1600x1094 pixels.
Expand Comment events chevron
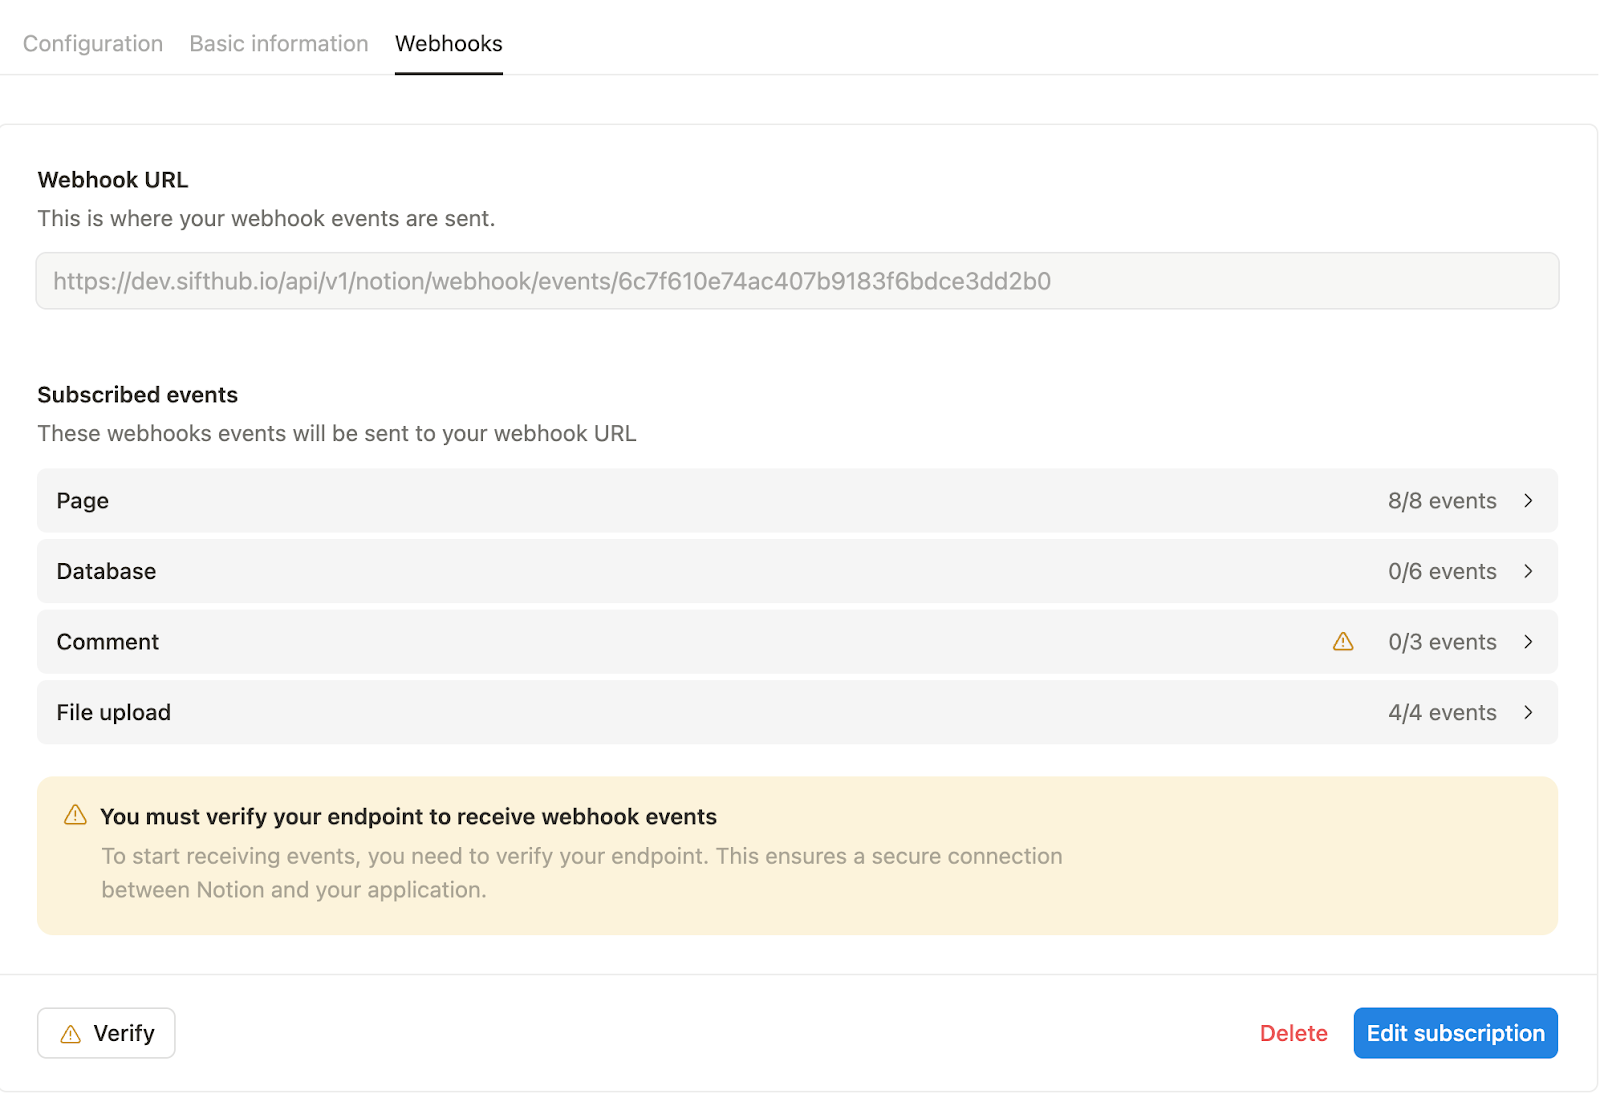tap(1528, 642)
